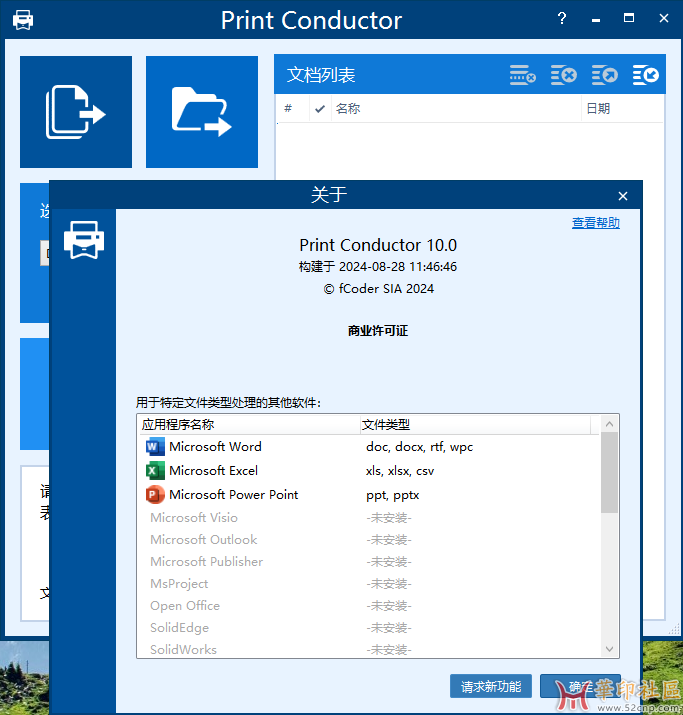Minimize the Print Conductor window

(x=596, y=19)
